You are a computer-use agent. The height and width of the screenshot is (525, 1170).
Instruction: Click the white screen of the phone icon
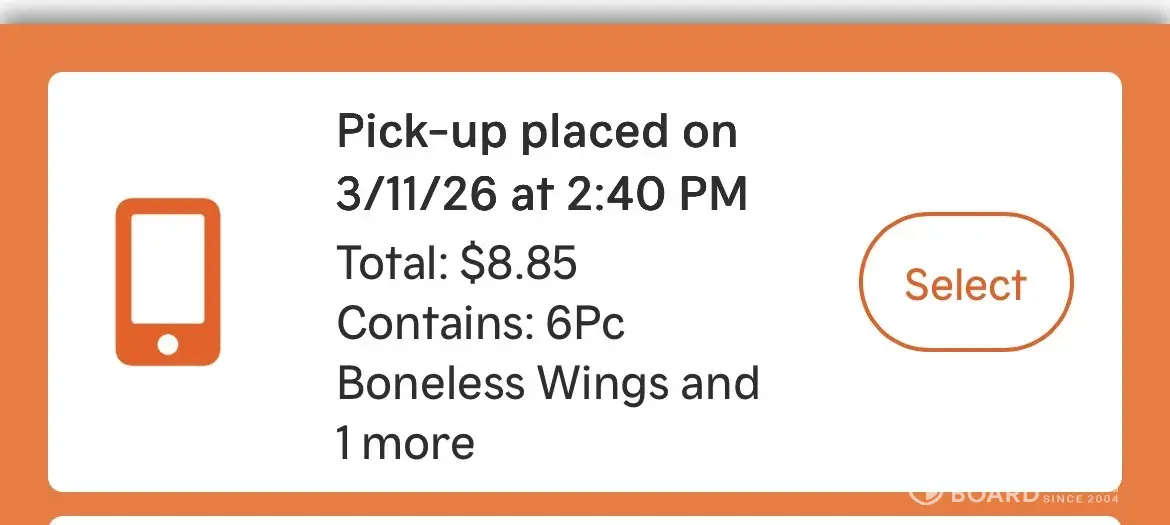[168, 267]
